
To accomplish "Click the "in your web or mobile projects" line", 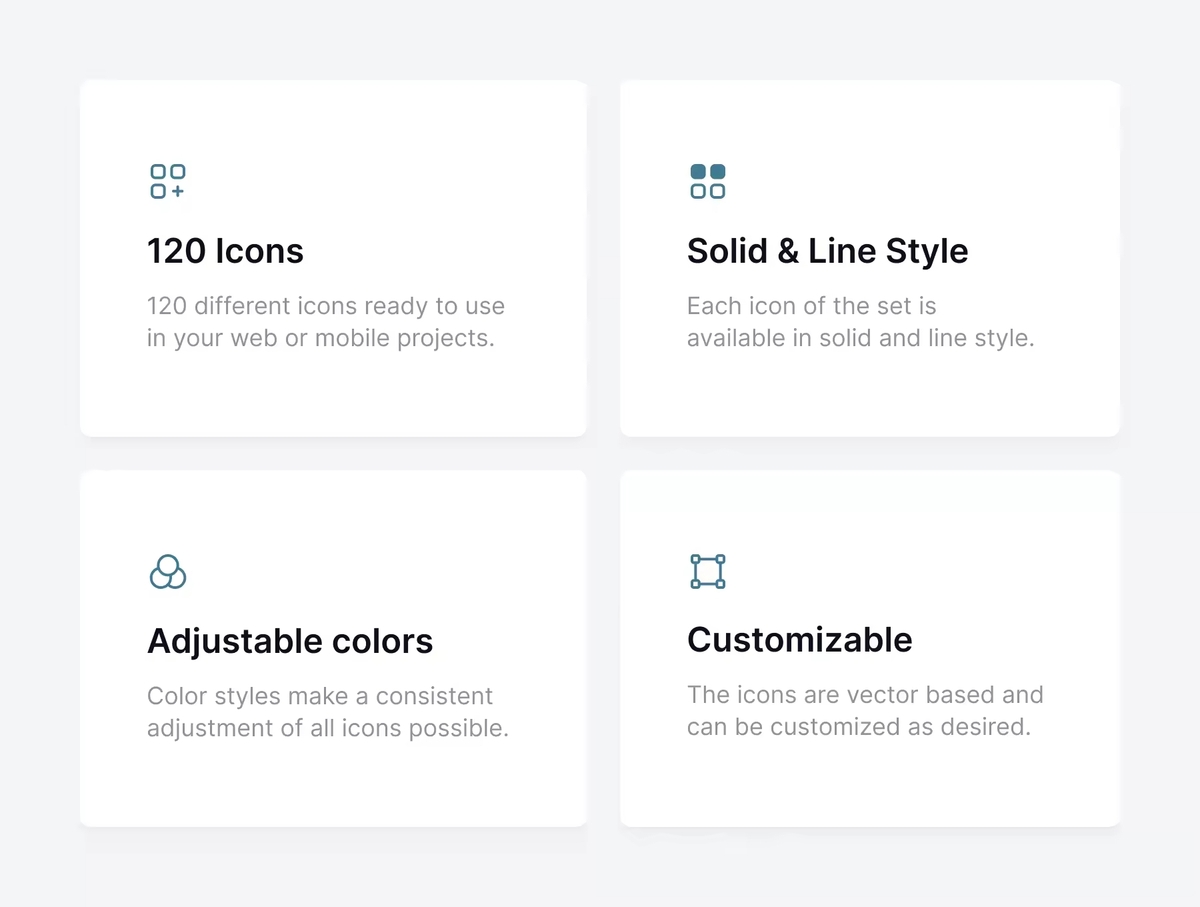I will pos(320,338).
